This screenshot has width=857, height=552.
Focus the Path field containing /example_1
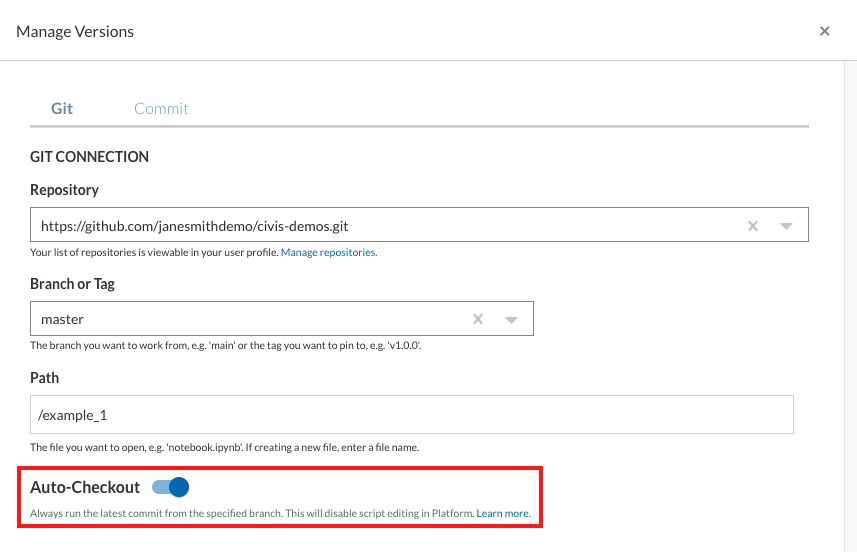tap(411, 414)
